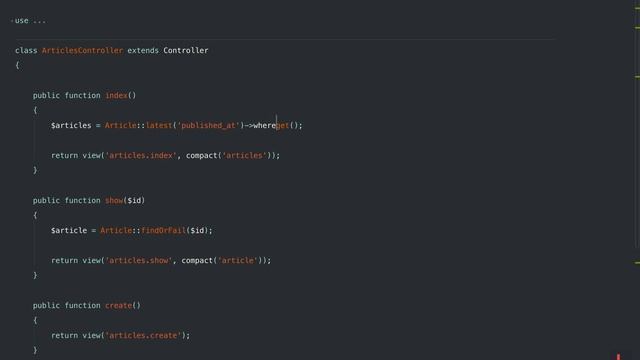Click the 'articles.show' view string
This screenshot has width=640, height=360.
tap(138, 260)
